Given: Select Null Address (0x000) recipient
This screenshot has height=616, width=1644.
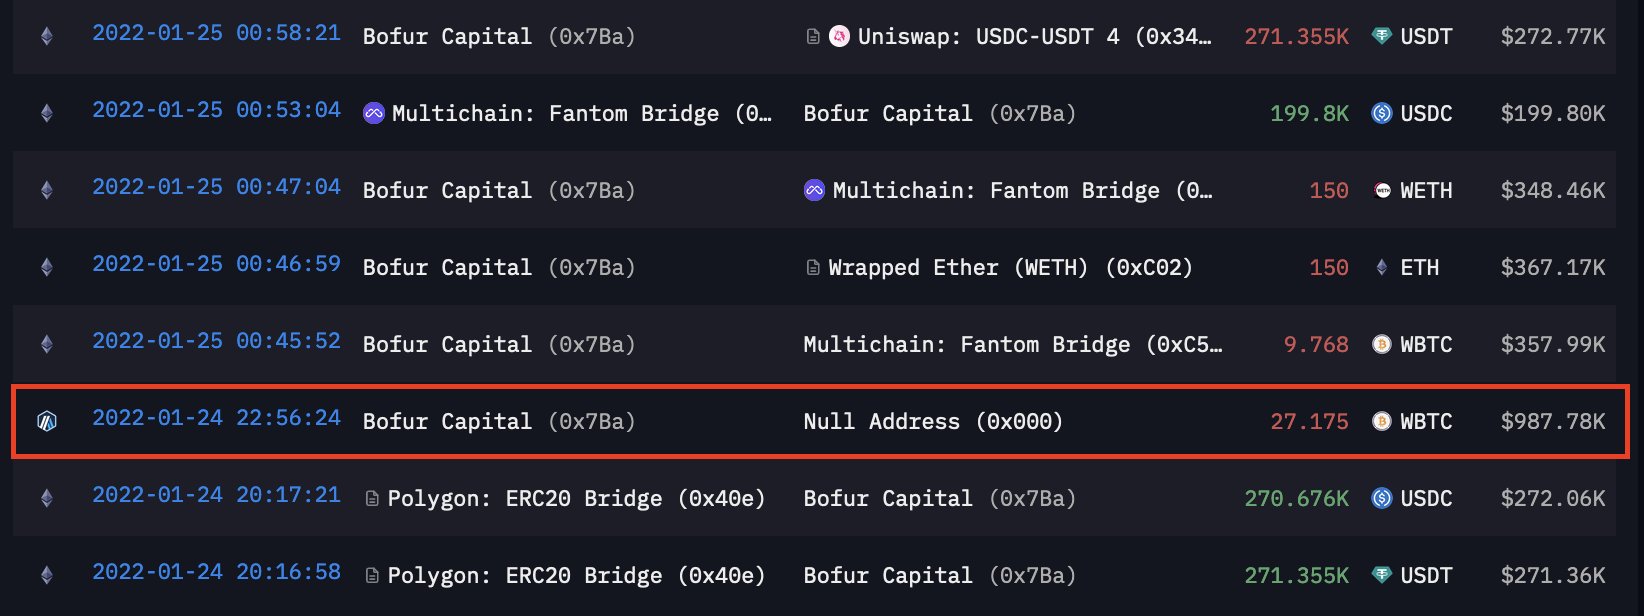Looking at the screenshot, I should [932, 422].
